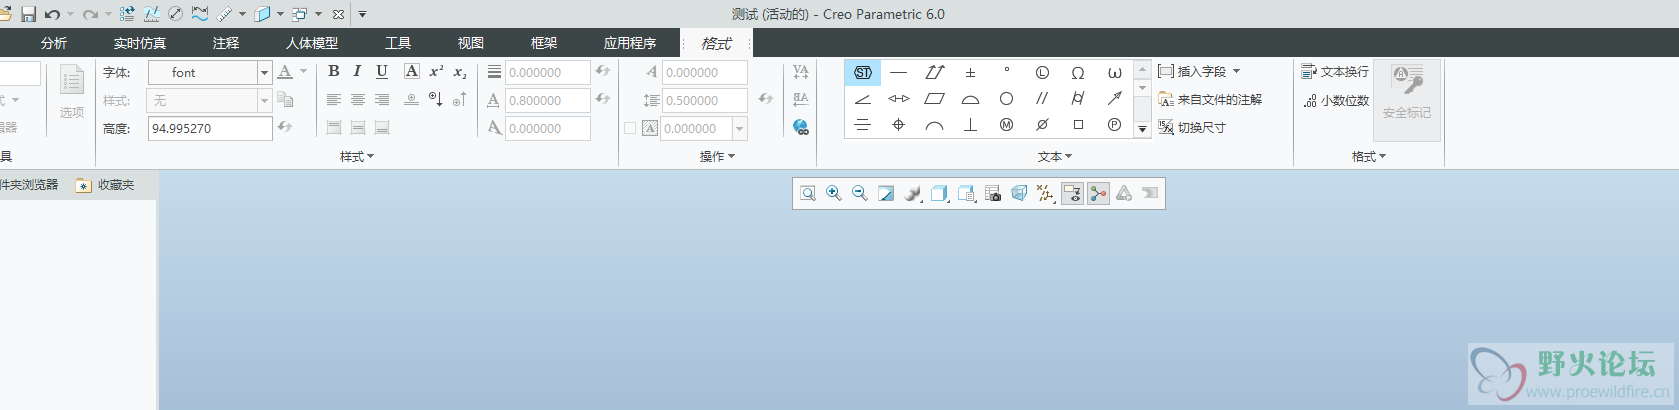Switch to the 人体模型 tab
This screenshot has width=1679, height=410.
coord(312,43)
